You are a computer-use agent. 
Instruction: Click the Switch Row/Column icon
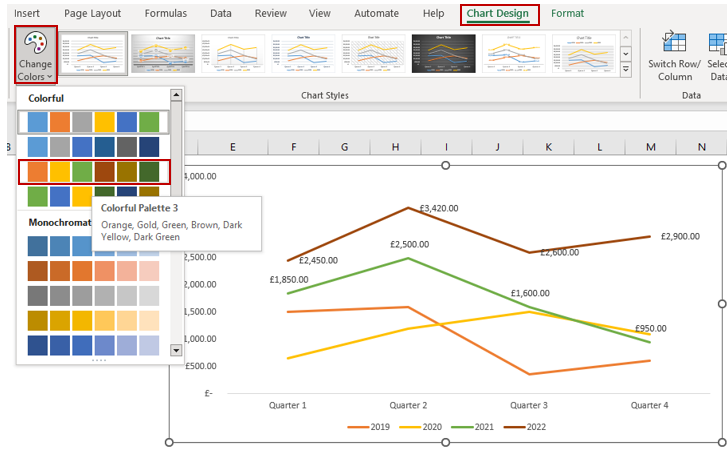(674, 42)
